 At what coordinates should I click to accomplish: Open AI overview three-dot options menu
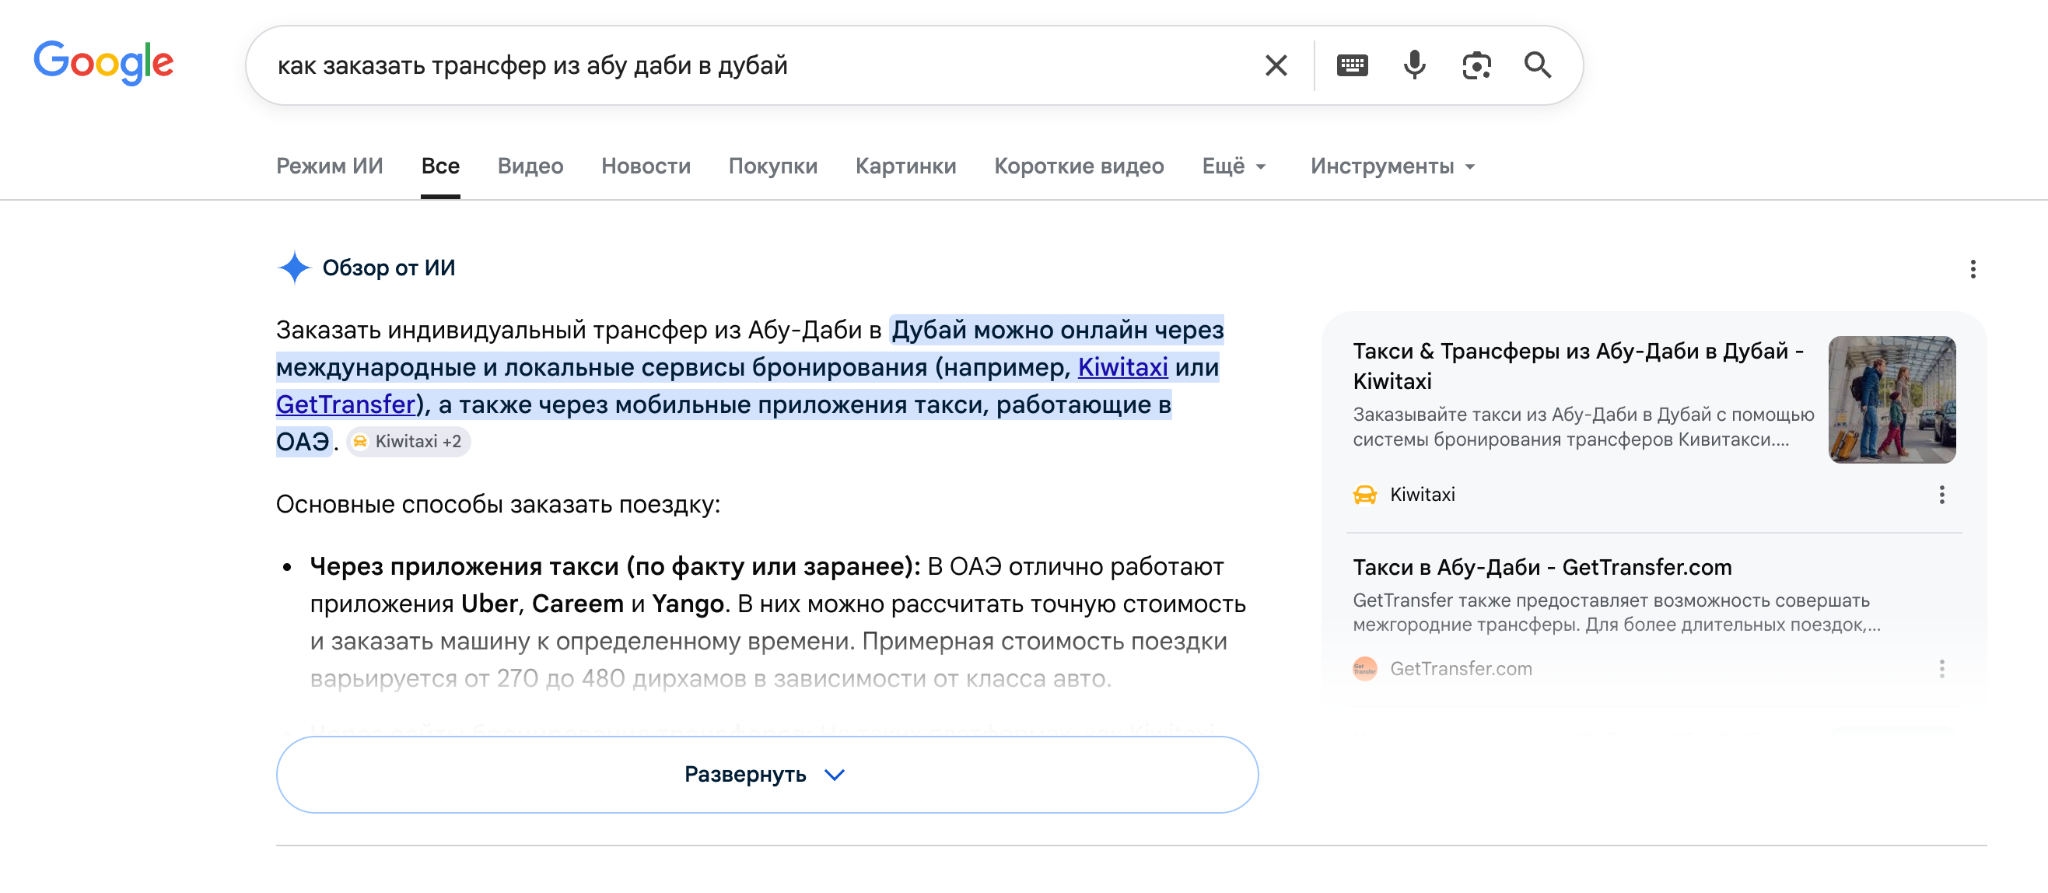click(1973, 269)
